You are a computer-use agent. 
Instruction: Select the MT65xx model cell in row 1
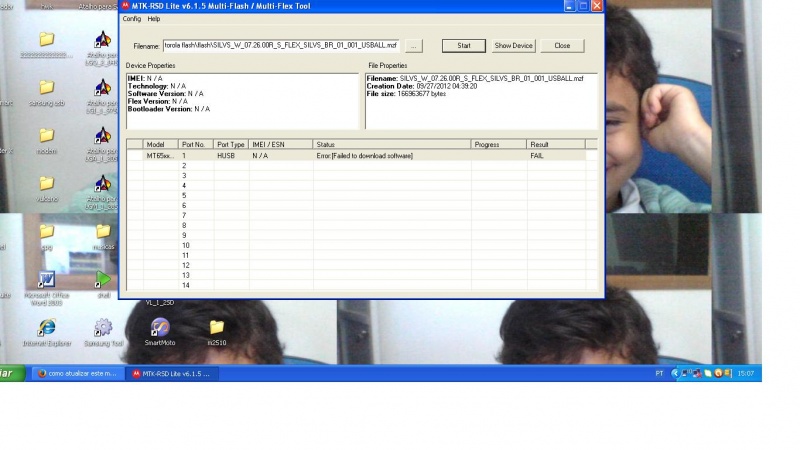(160, 156)
